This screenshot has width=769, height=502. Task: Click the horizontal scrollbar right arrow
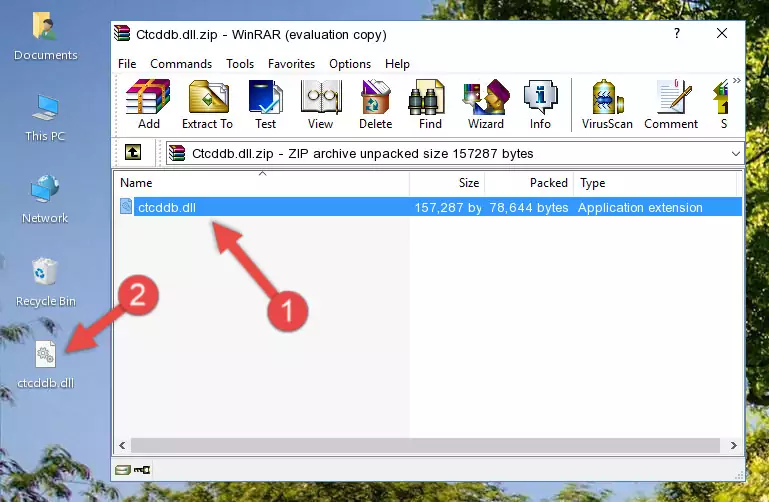pos(734,445)
